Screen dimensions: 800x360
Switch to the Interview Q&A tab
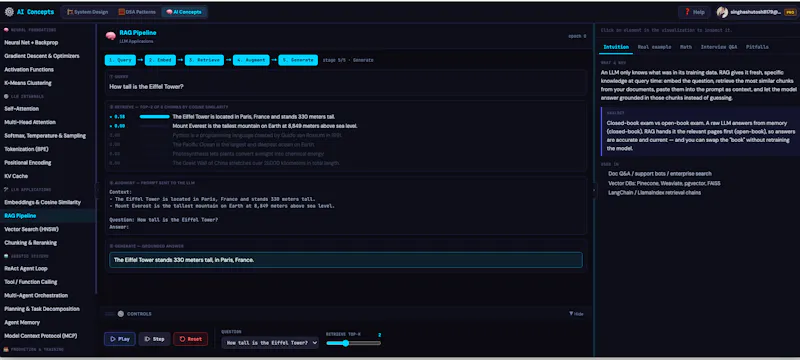718,47
